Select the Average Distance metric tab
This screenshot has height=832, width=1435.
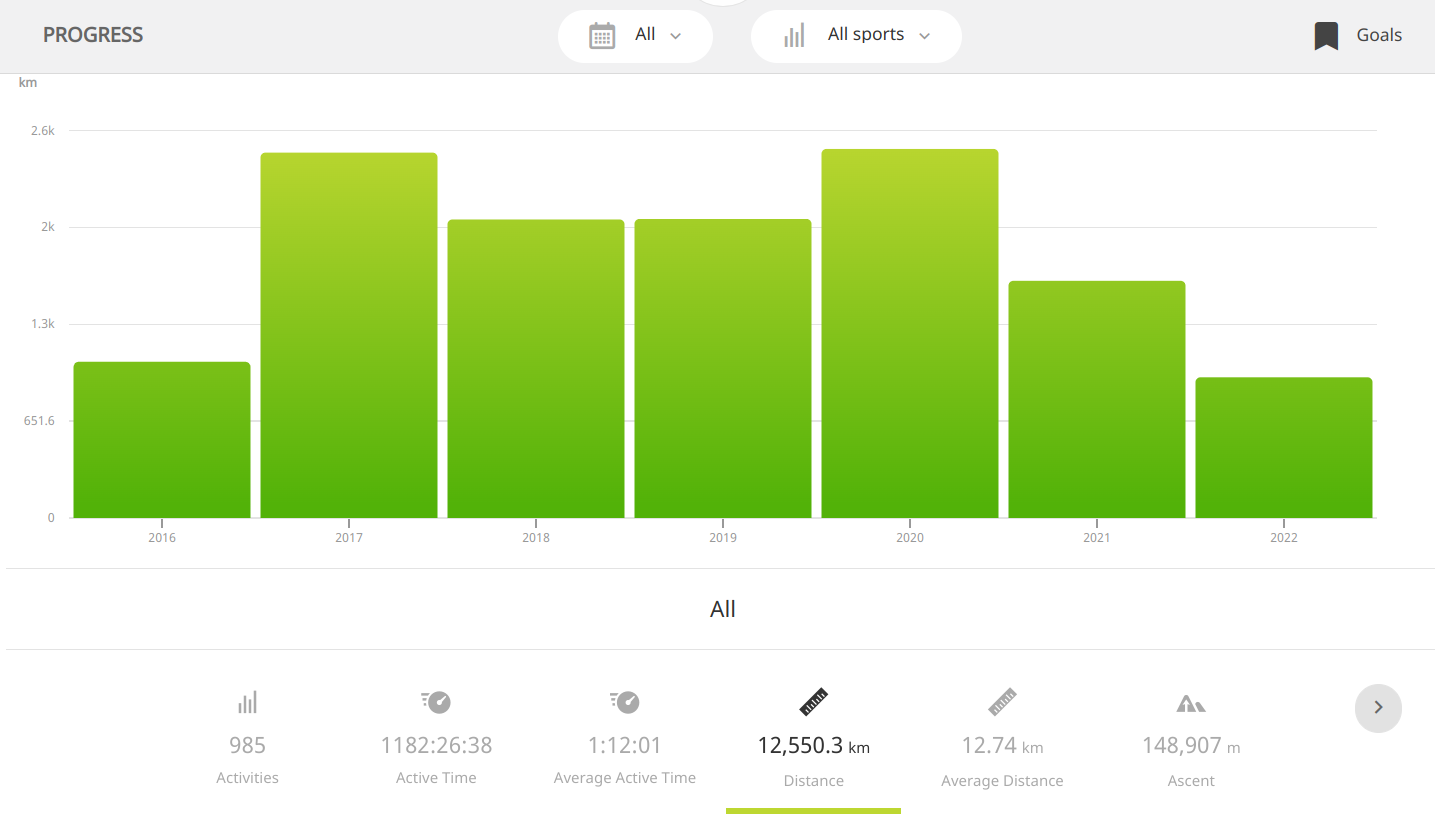1002,738
